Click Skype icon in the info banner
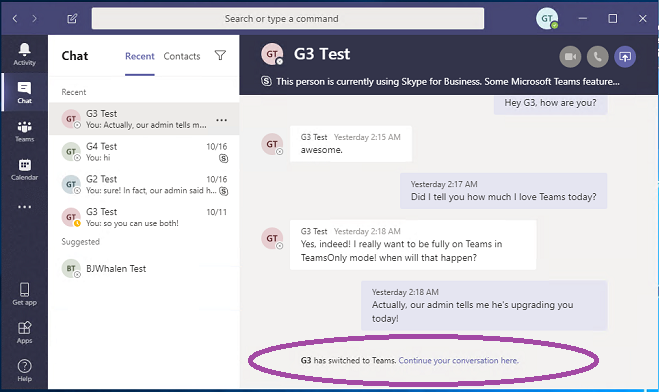Image resolution: width=660 pixels, height=392 pixels. coord(266,81)
